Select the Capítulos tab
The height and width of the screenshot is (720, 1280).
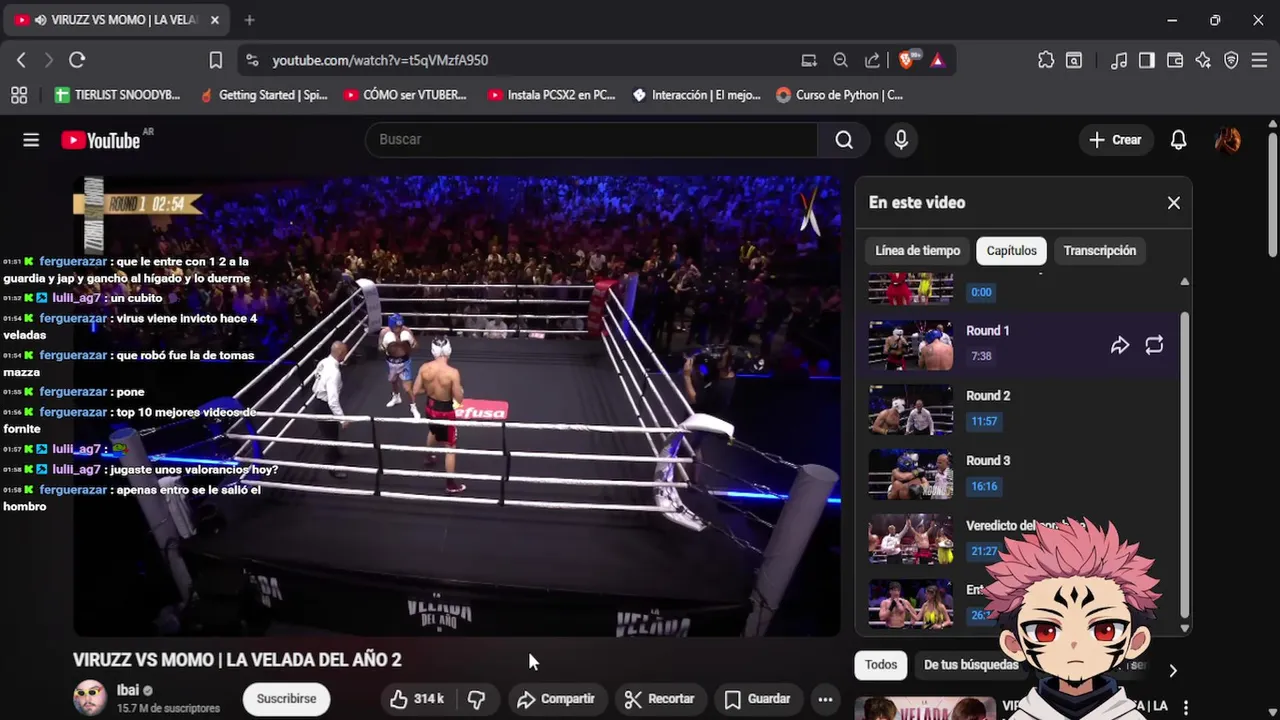pyautogui.click(x=1011, y=251)
